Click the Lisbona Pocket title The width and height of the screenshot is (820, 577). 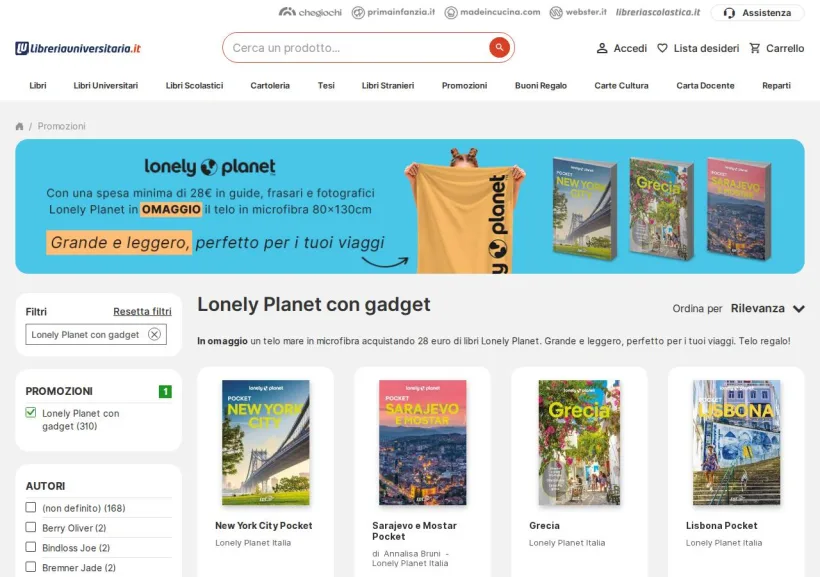pos(721,526)
